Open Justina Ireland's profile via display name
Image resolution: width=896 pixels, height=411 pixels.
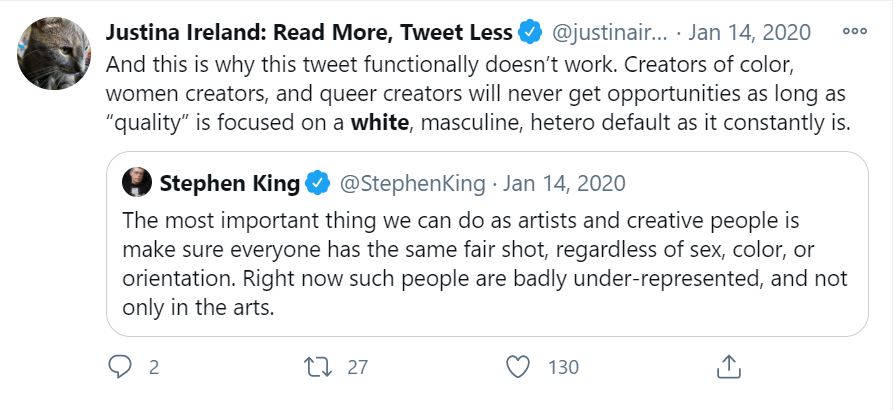pyautogui.click(x=309, y=32)
